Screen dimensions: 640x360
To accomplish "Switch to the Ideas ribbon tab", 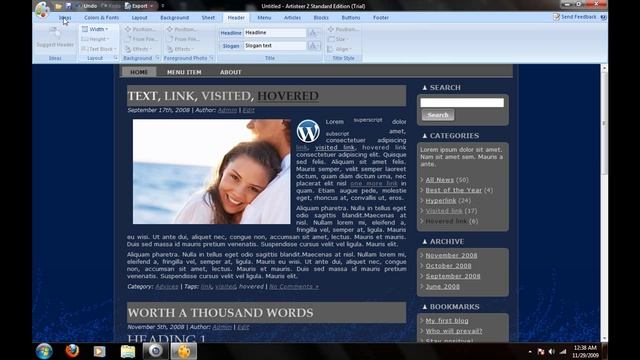I will tap(64, 18).
